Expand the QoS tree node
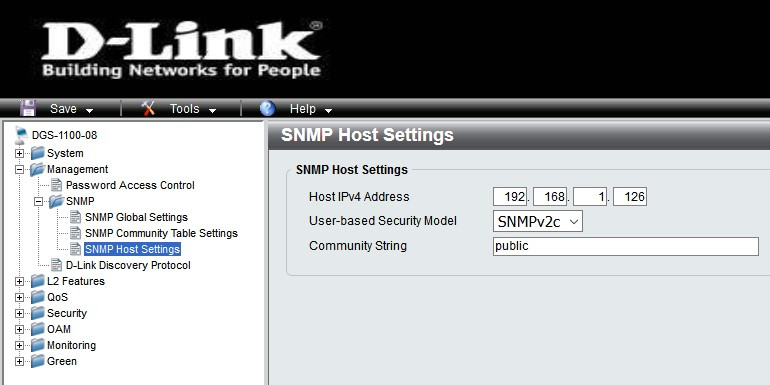770x385 pixels. pyautogui.click(x=19, y=297)
